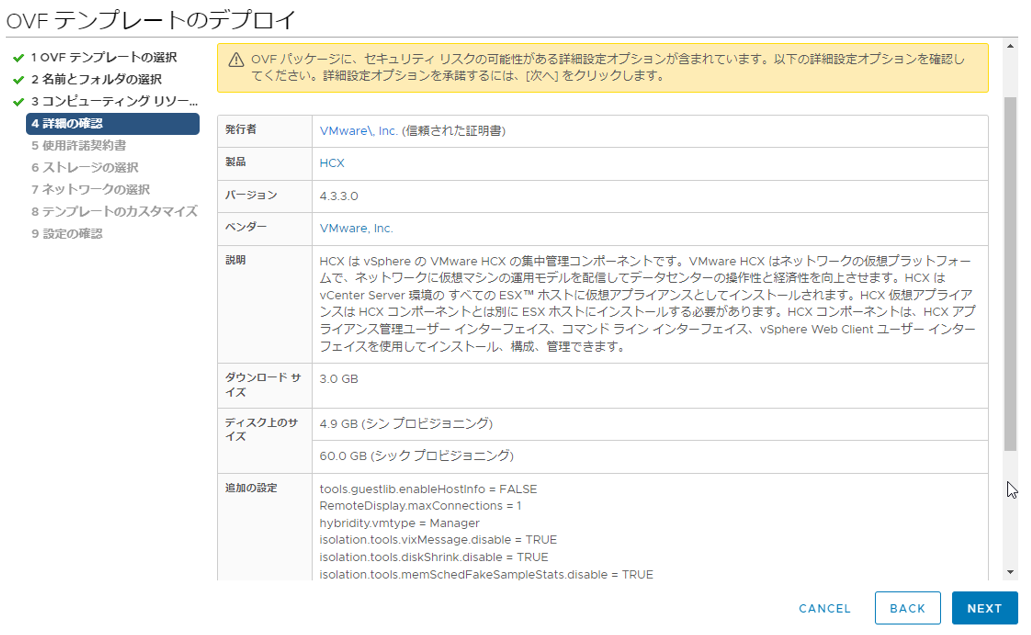
Task: Click the scrollbar down arrow
Action: tap(1010, 573)
